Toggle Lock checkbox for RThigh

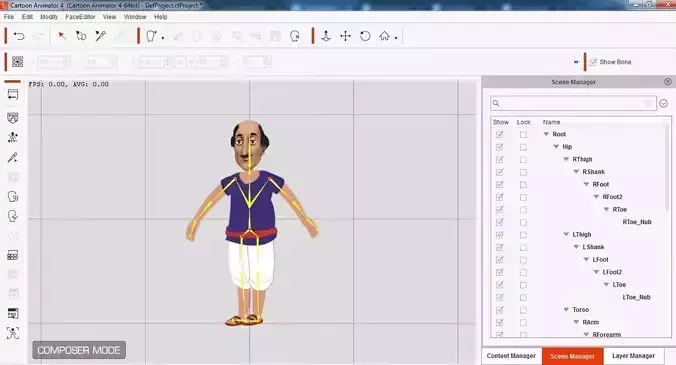(523, 159)
